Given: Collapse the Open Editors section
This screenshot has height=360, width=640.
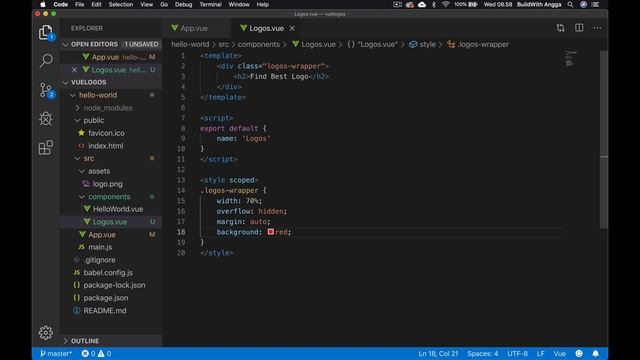Looking at the screenshot, I should point(66,44).
